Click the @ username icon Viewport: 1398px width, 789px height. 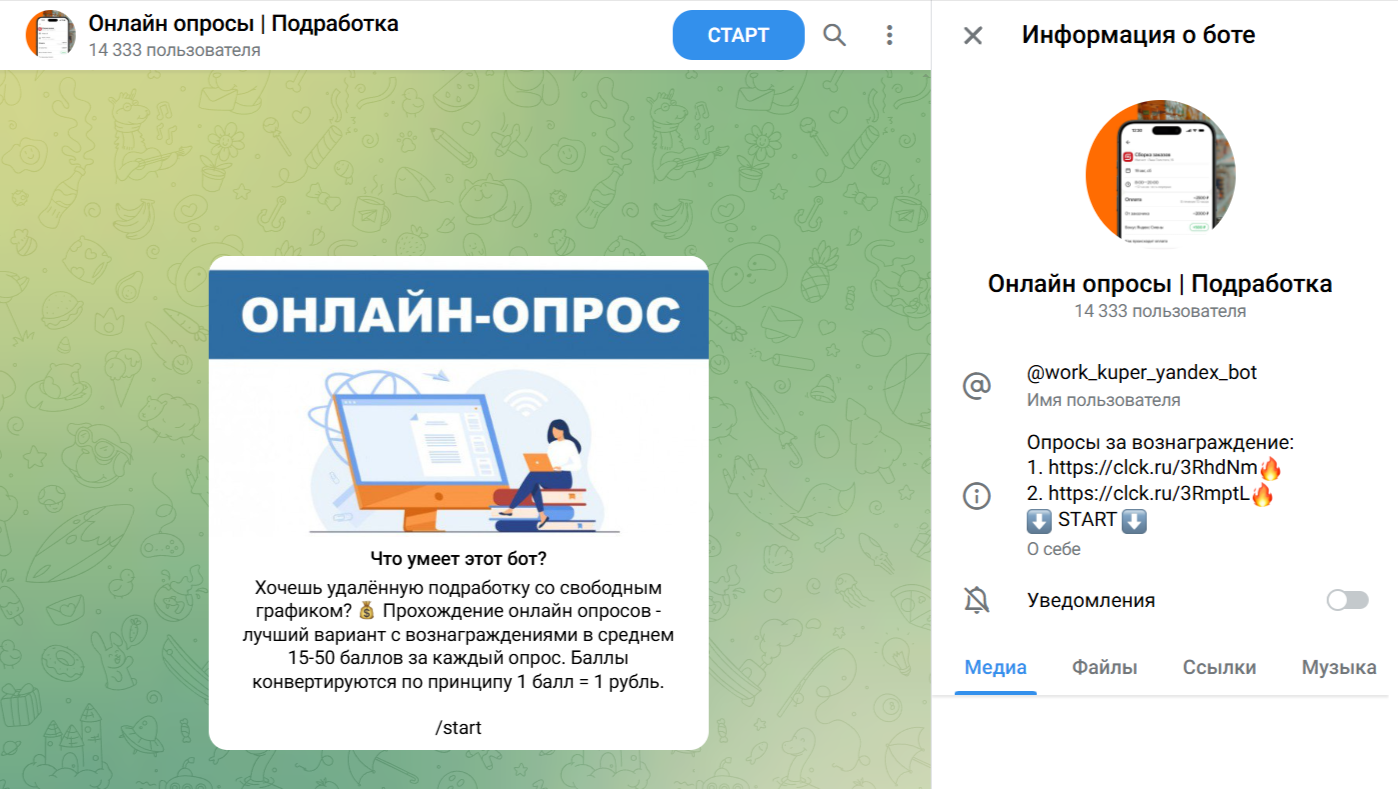pos(976,386)
